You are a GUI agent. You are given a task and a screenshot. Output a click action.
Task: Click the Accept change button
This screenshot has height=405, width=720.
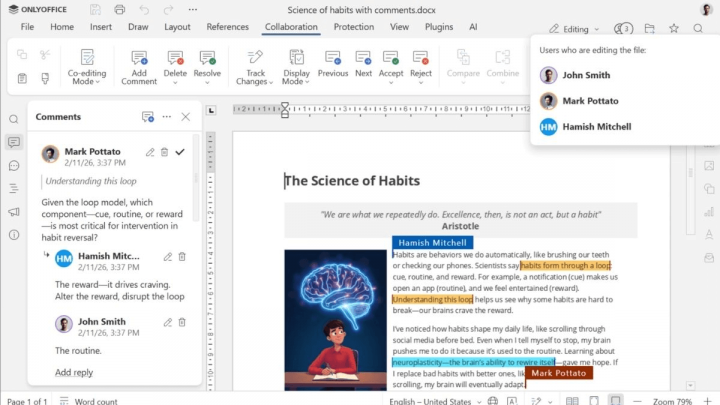click(x=391, y=63)
